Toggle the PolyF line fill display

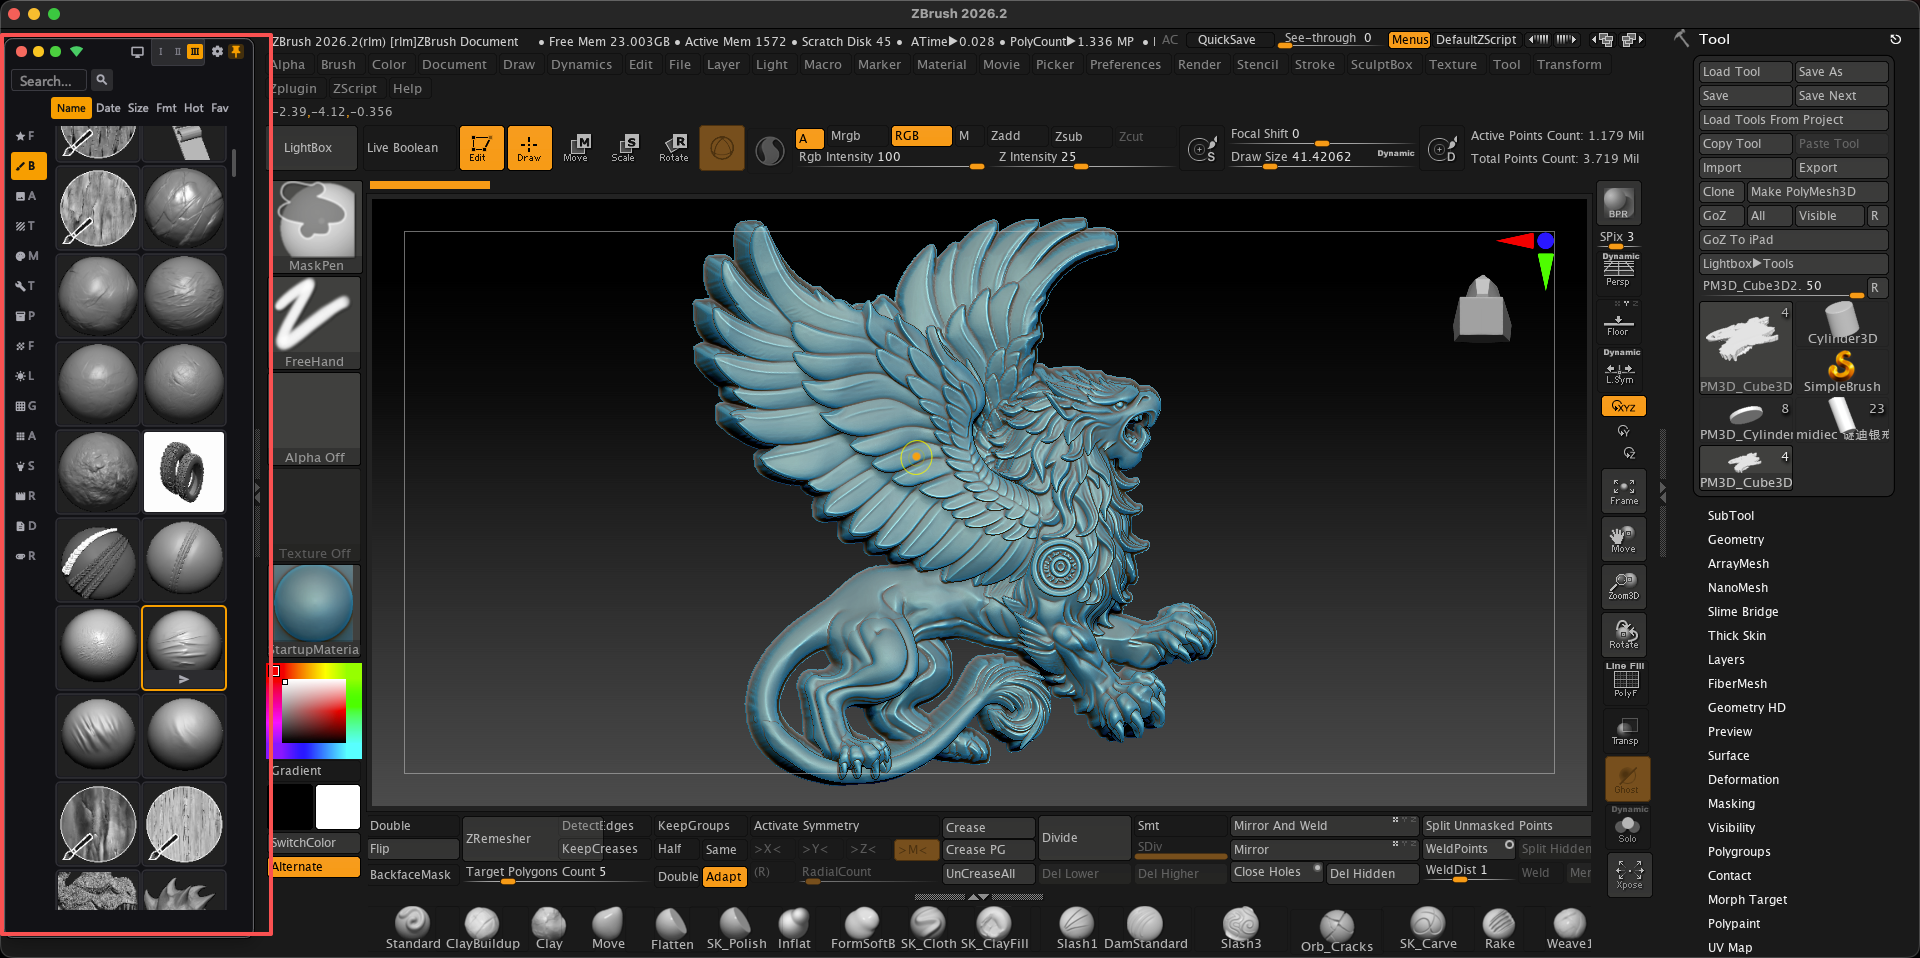[1625, 682]
